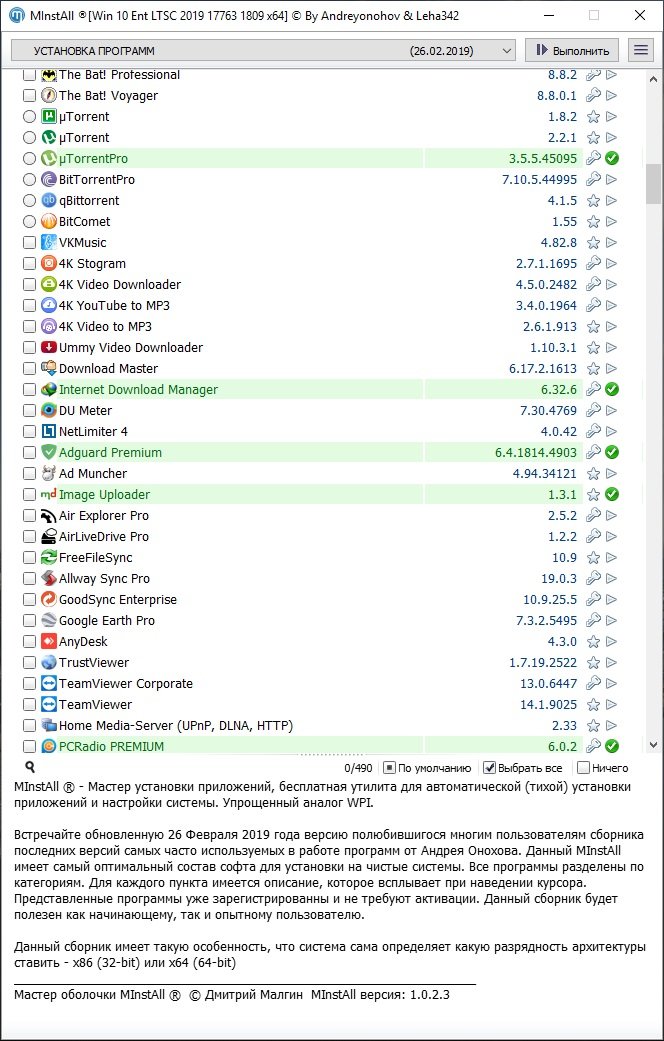664x1041 pixels.
Task: Open the hamburger menu at top right
Action: pos(640,50)
